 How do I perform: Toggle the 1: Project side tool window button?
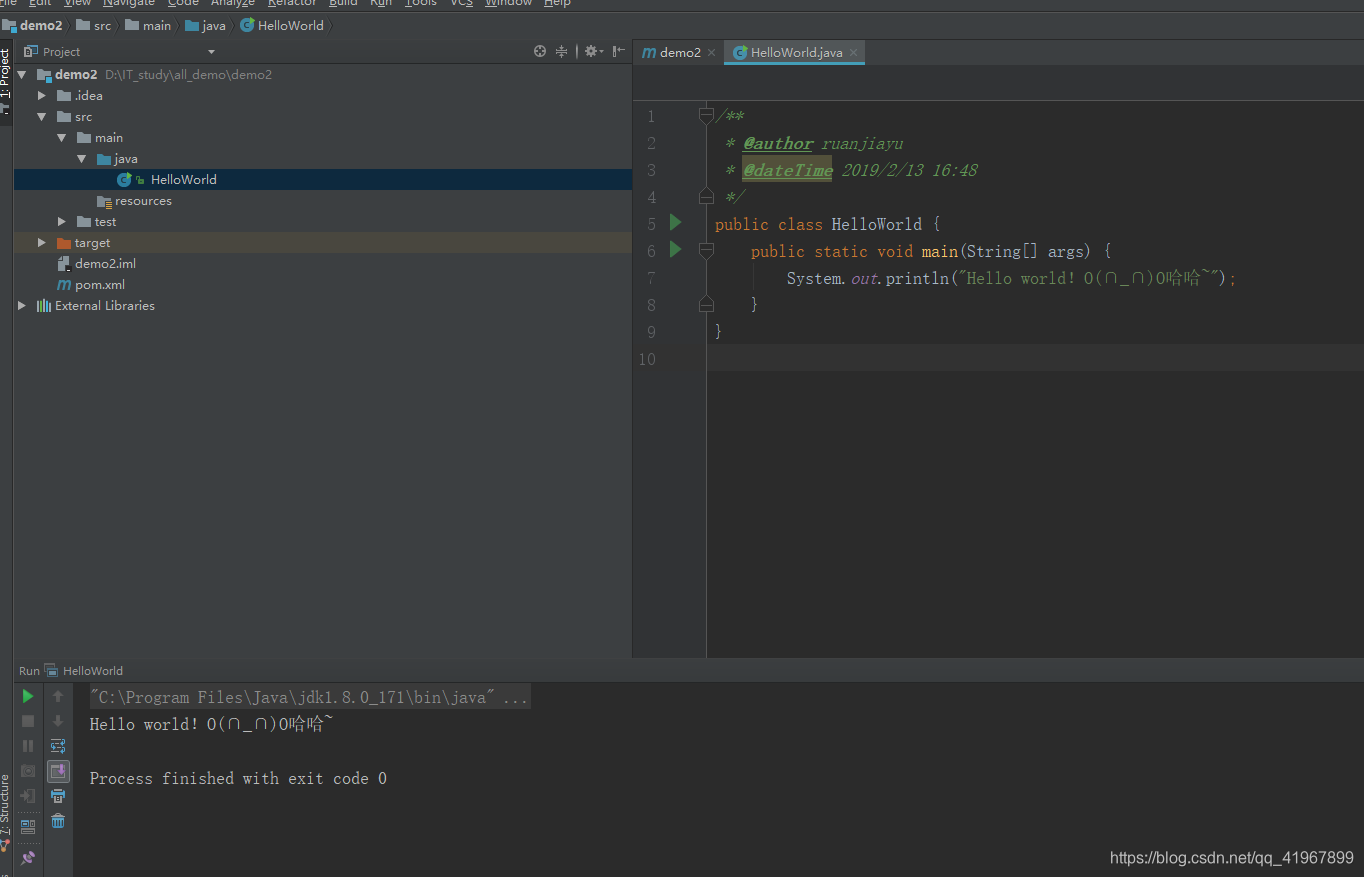click(x=6, y=80)
